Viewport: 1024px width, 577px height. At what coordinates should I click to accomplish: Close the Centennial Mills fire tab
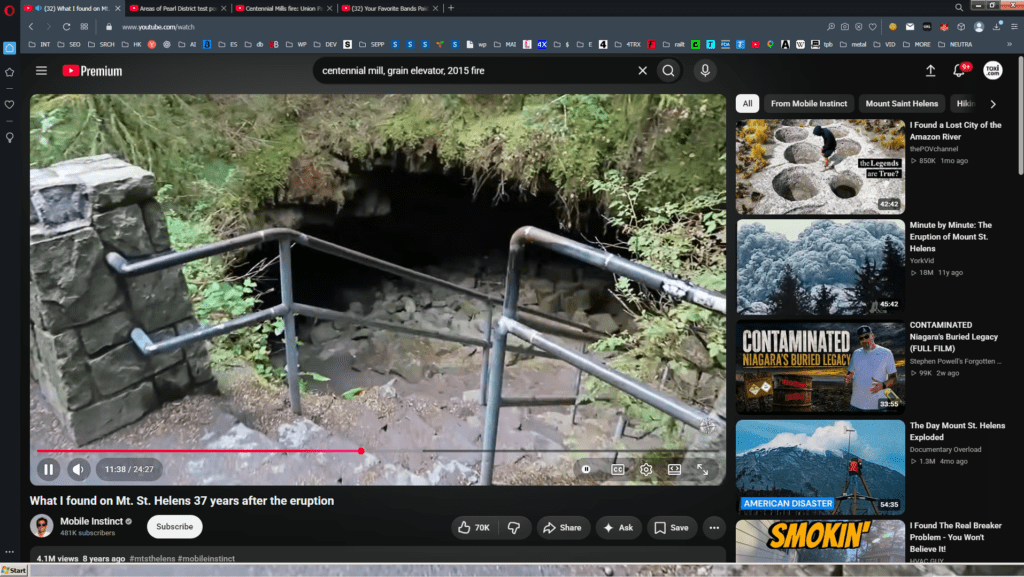(329, 8)
